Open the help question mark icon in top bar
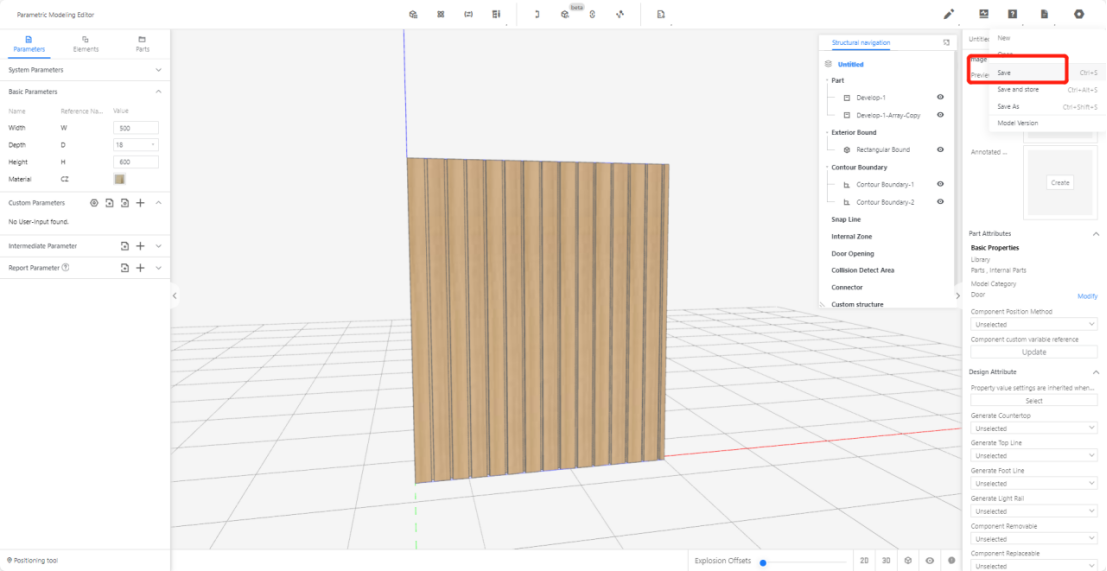 (1013, 14)
